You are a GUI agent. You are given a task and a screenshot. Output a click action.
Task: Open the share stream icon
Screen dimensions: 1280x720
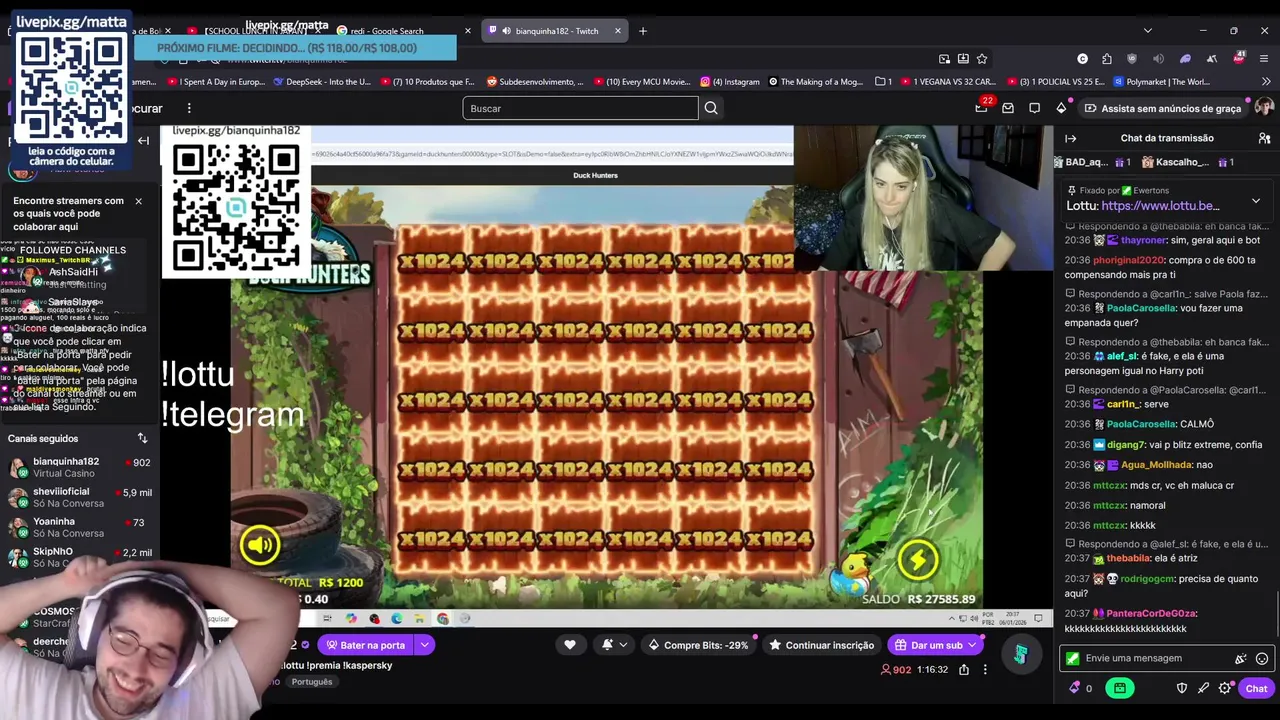point(964,669)
